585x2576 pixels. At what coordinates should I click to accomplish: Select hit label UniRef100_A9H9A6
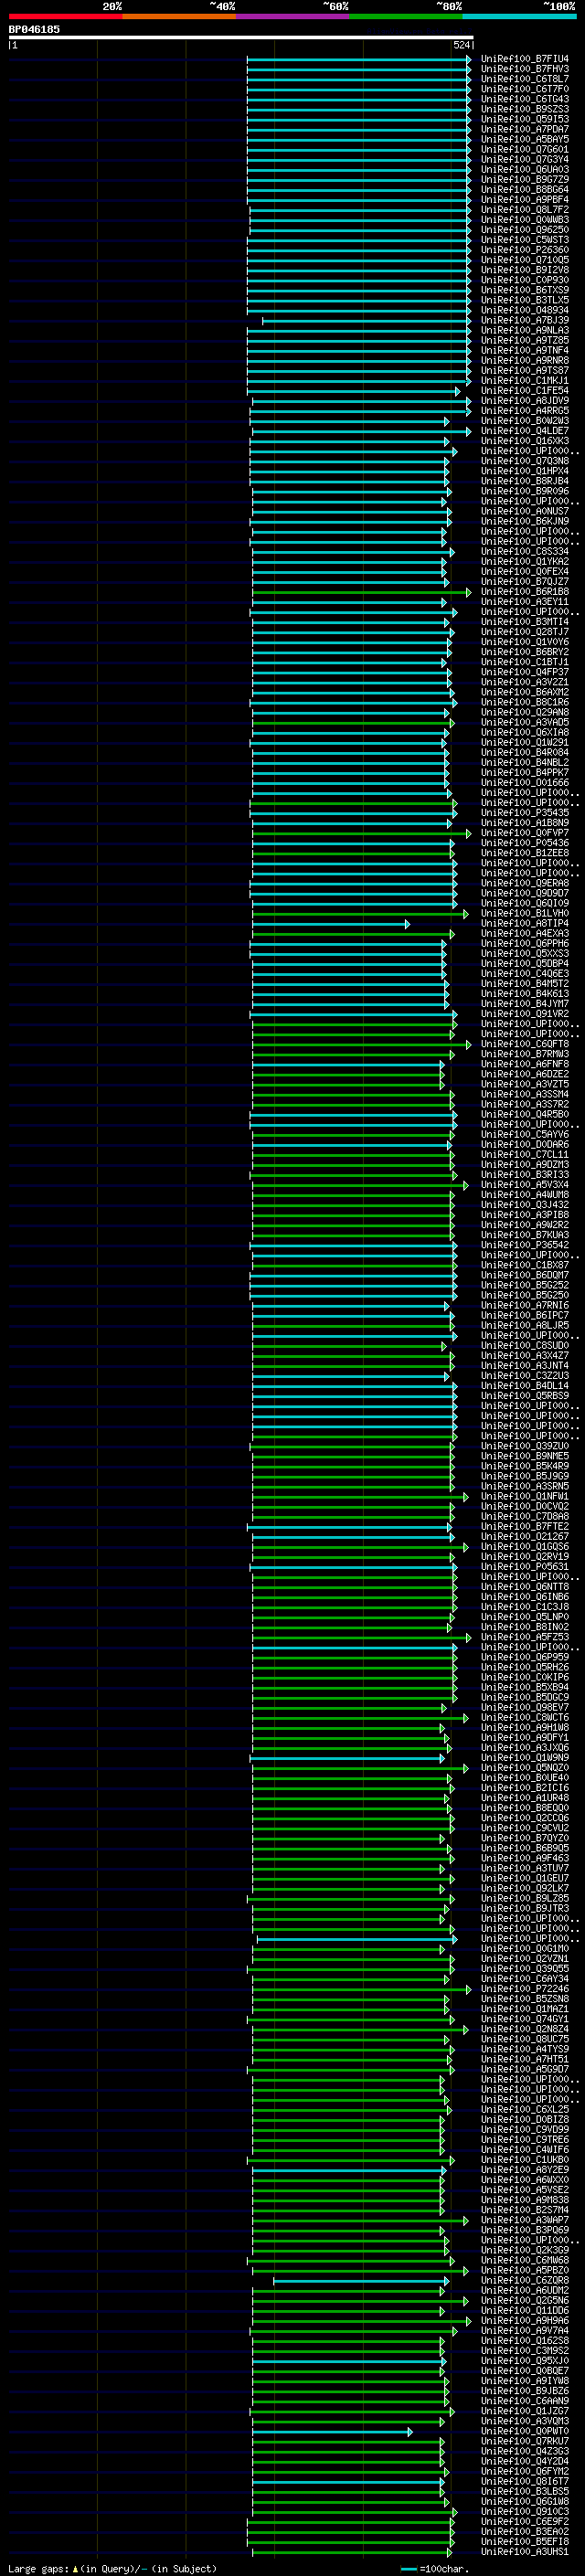coord(525,2320)
